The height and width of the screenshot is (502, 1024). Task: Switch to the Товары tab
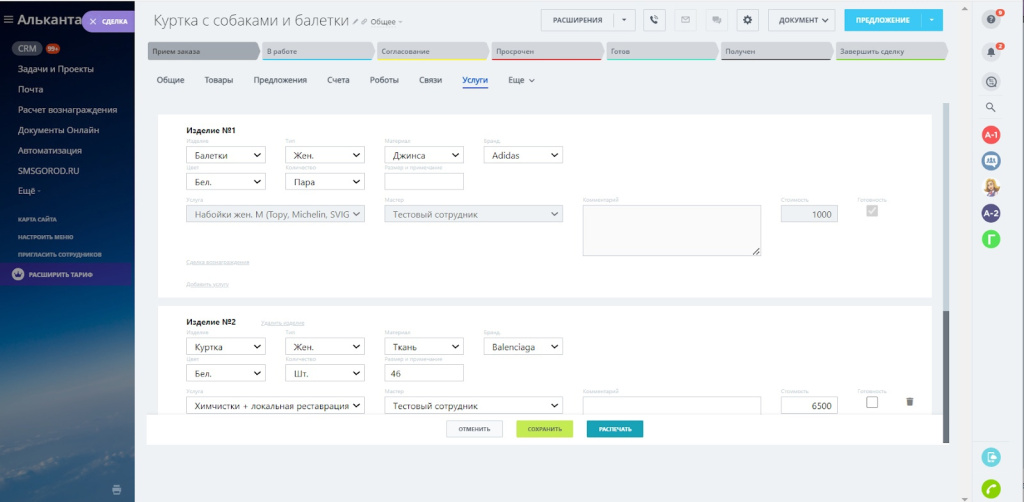coord(219,80)
